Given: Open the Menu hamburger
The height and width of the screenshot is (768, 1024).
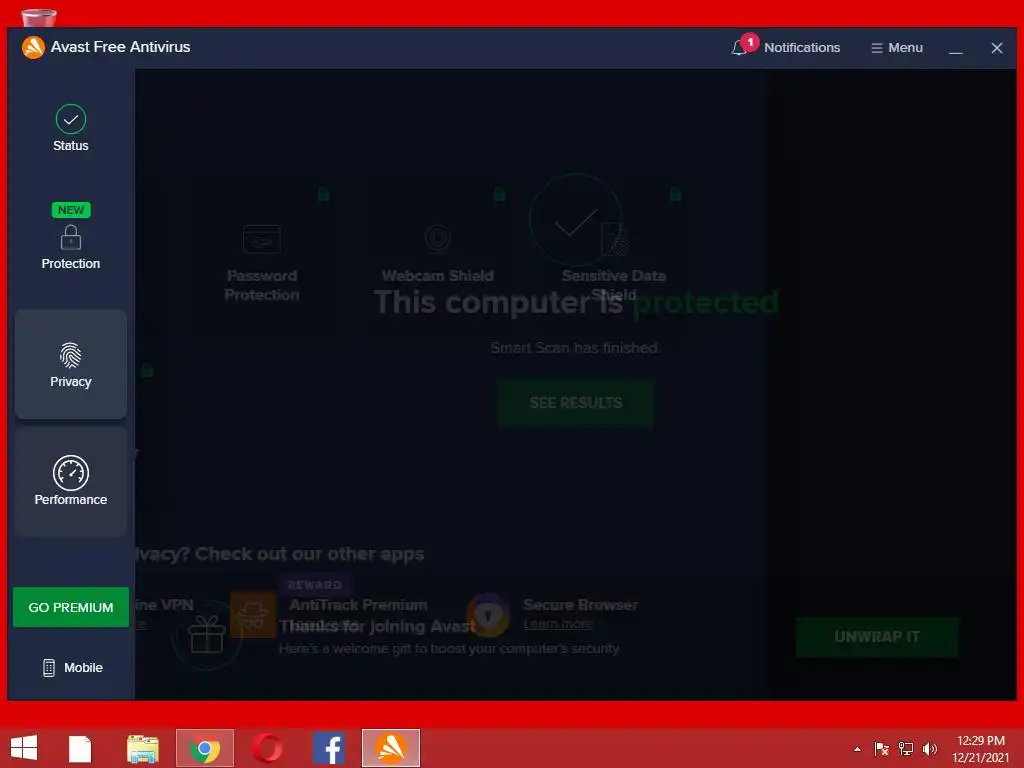Looking at the screenshot, I should coord(897,48).
